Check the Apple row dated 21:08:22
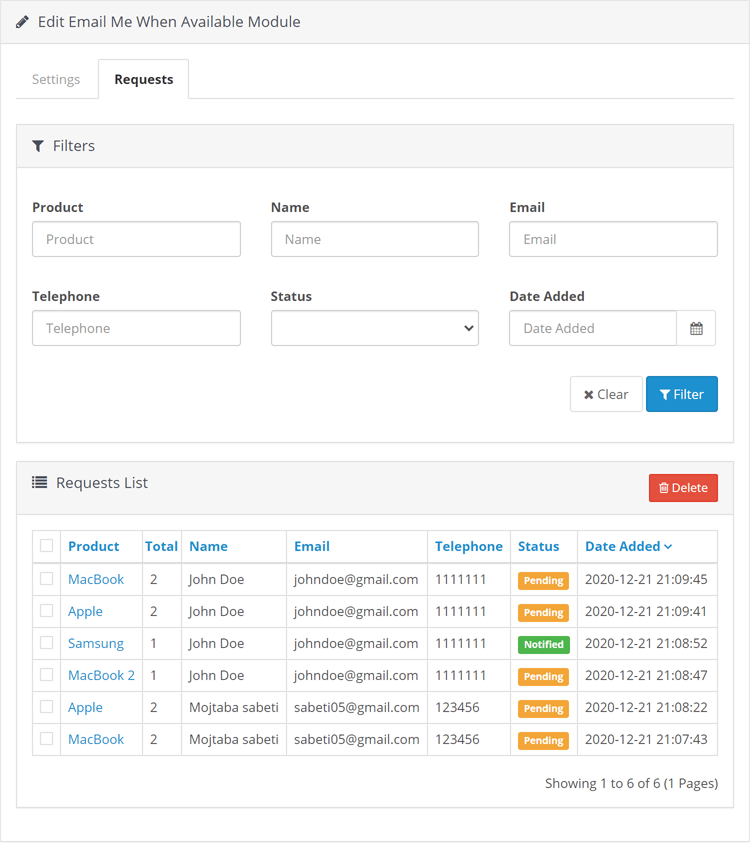Viewport: 750px width, 843px height. coord(47,706)
